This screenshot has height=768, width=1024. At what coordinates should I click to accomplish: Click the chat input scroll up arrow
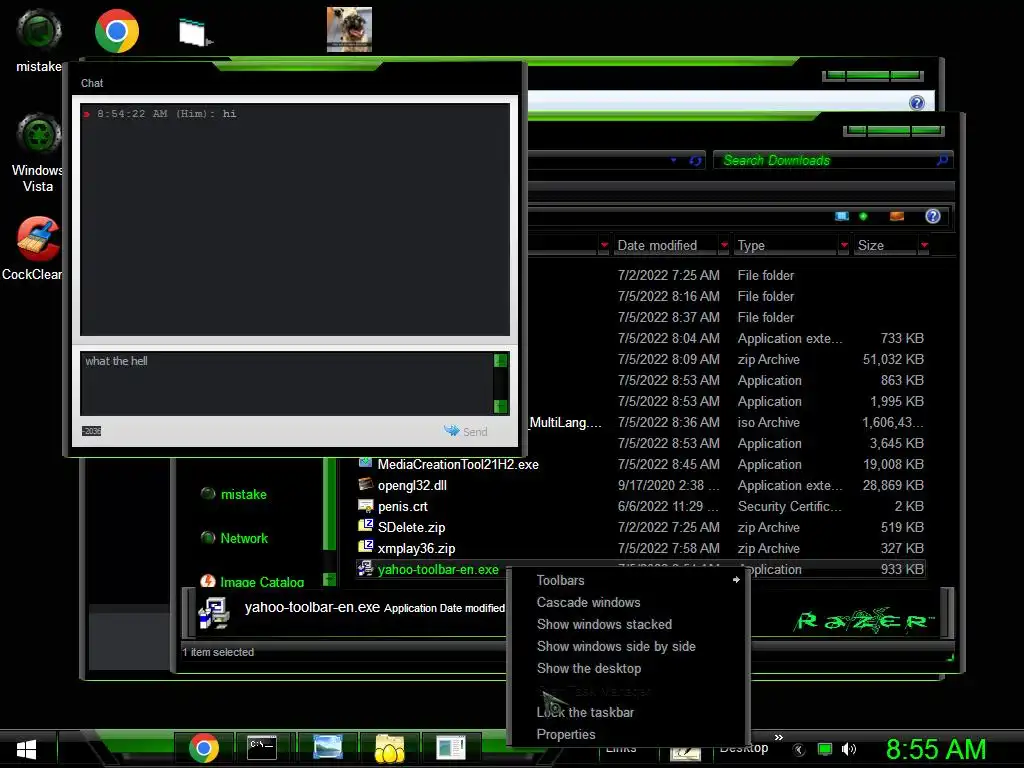pyautogui.click(x=501, y=360)
